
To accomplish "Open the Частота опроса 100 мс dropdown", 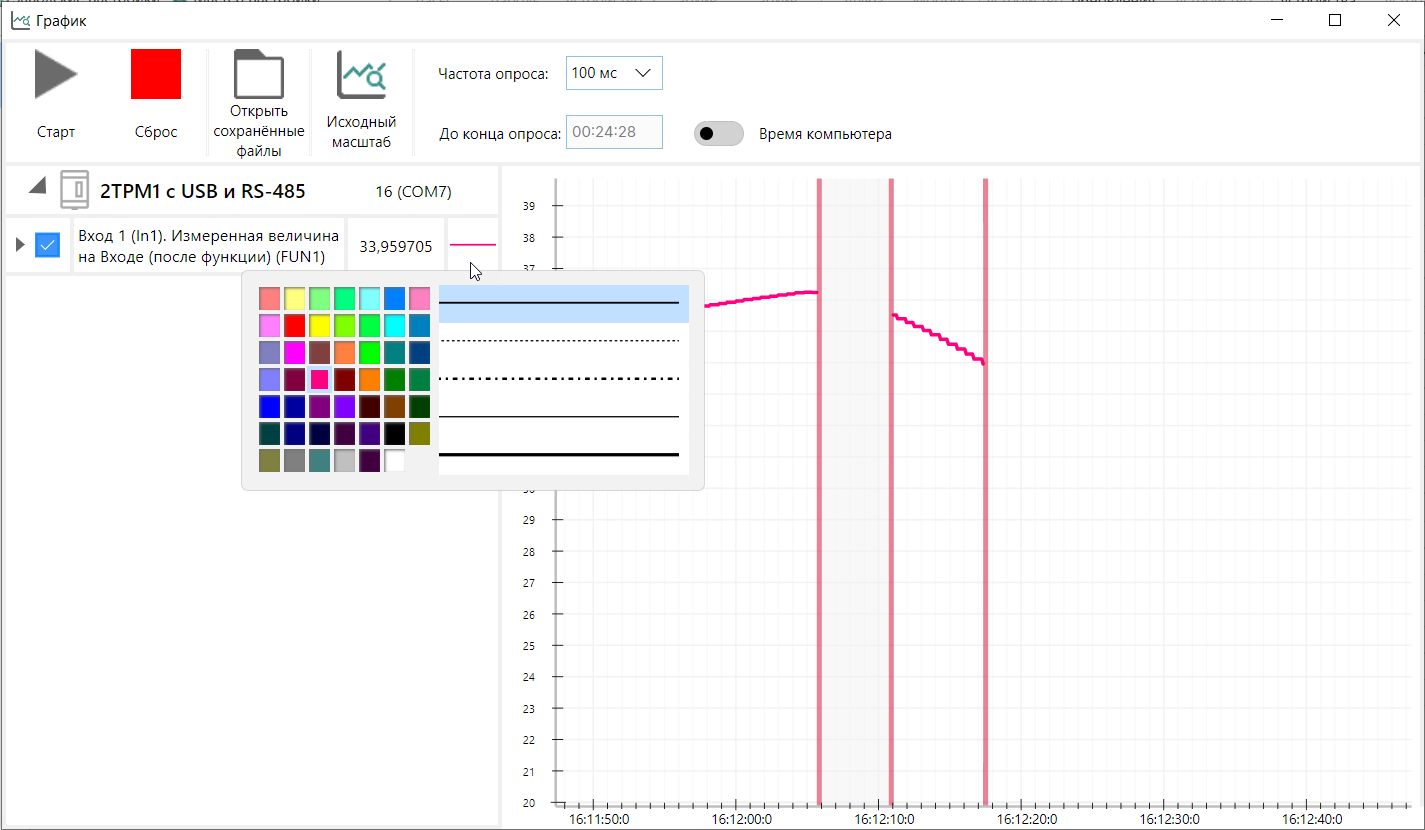I will pyautogui.click(x=614, y=73).
